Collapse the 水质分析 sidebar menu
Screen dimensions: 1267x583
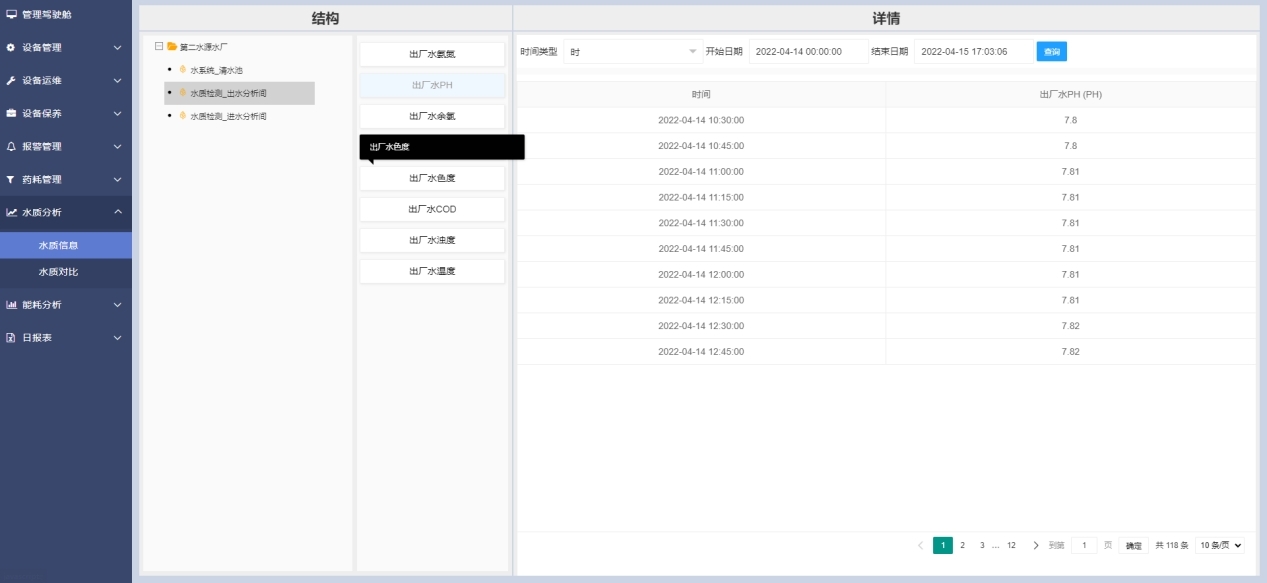(117, 212)
